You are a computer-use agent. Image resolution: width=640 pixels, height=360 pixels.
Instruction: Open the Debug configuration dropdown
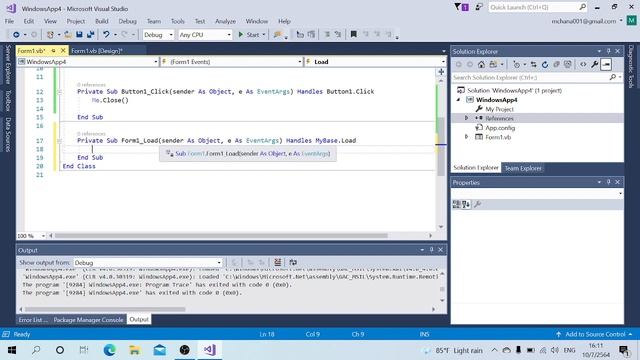158,35
